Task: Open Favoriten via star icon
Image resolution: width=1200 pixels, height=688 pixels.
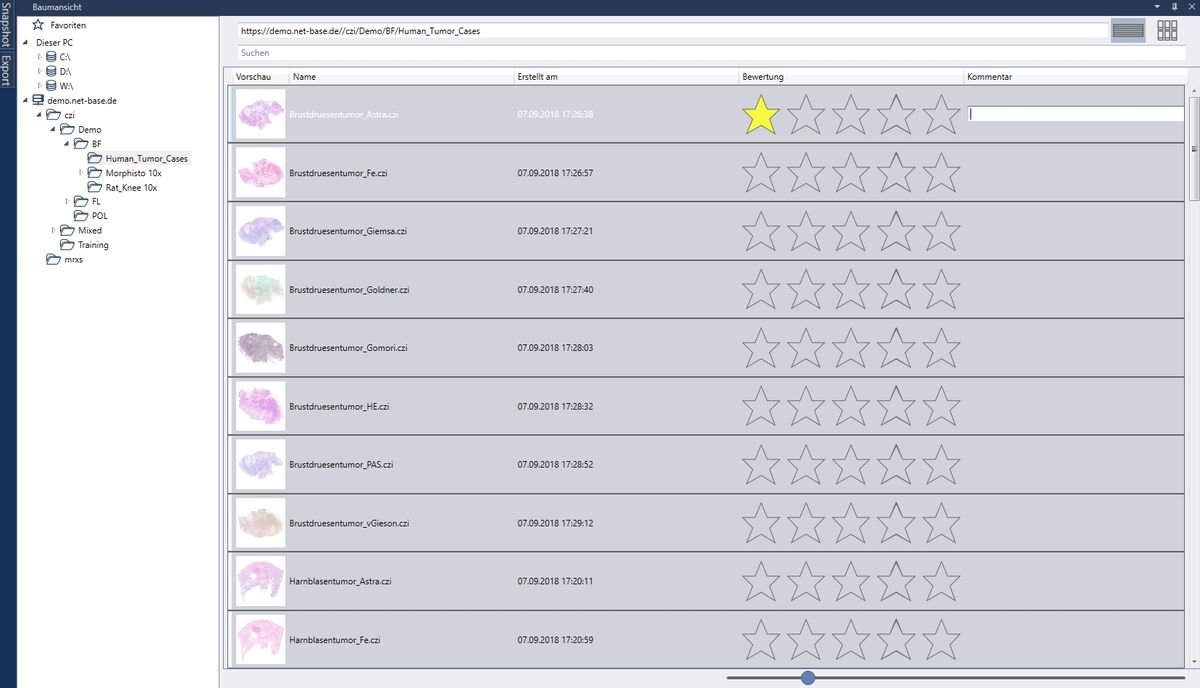Action: pyautogui.click(x=38, y=24)
